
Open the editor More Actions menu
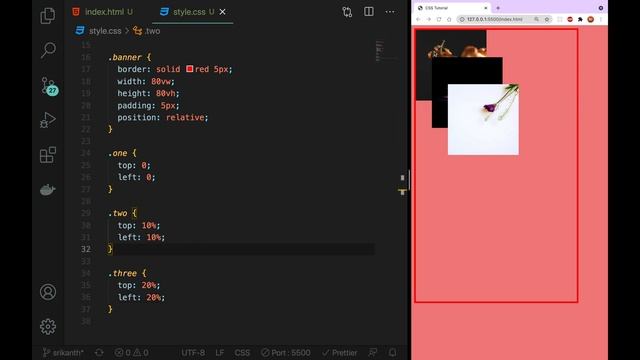[x=390, y=12]
